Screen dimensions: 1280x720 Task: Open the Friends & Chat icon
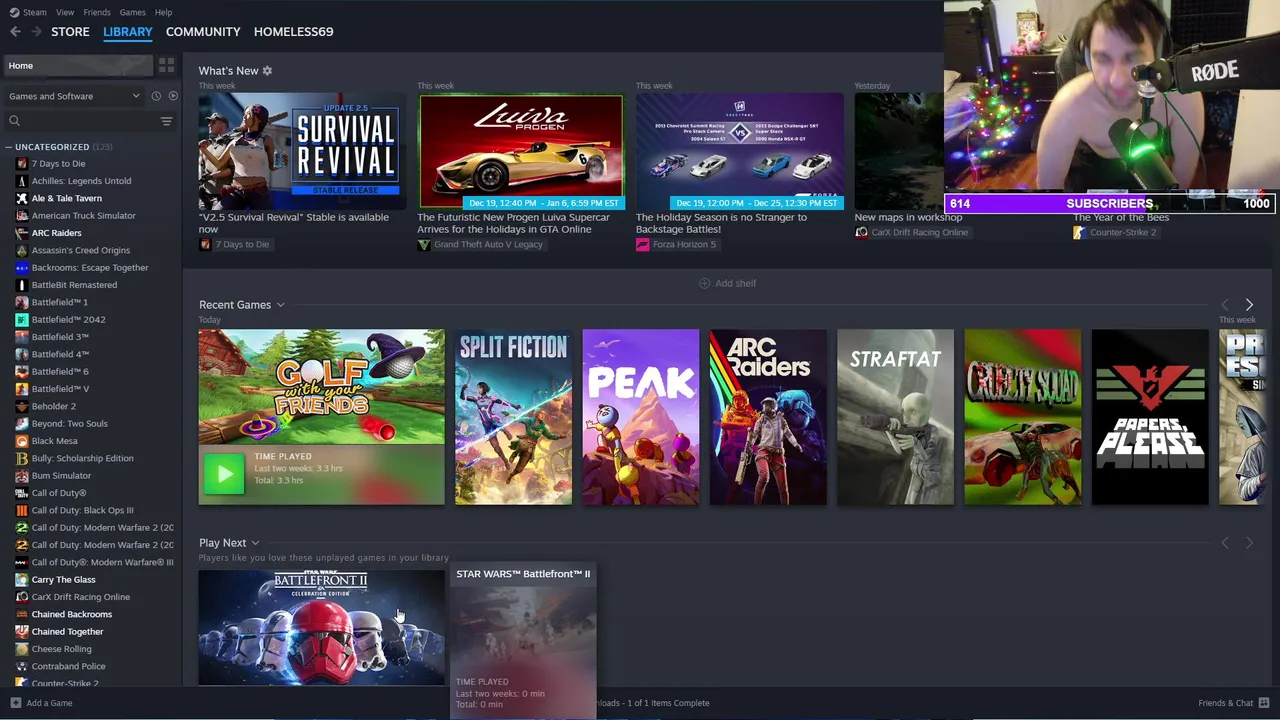click(x=1265, y=703)
